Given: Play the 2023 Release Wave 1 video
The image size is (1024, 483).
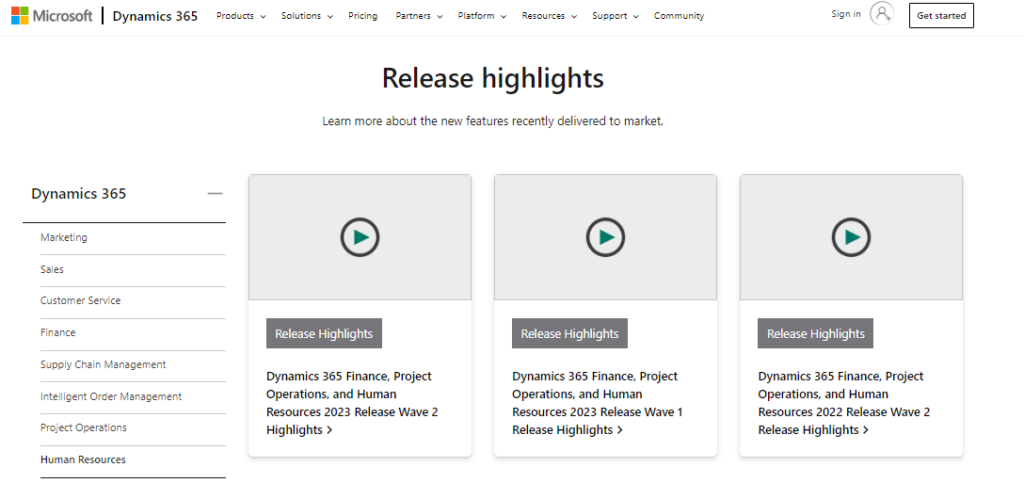Looking at the screenshot, I should point(605,237).
